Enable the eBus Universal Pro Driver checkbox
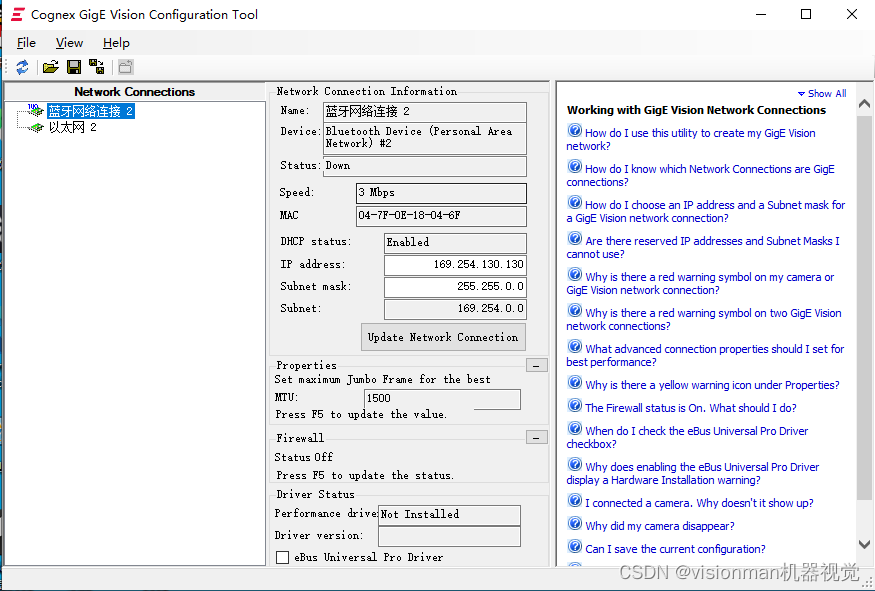The width and height of the screenshot is (875, 591). 283,557
